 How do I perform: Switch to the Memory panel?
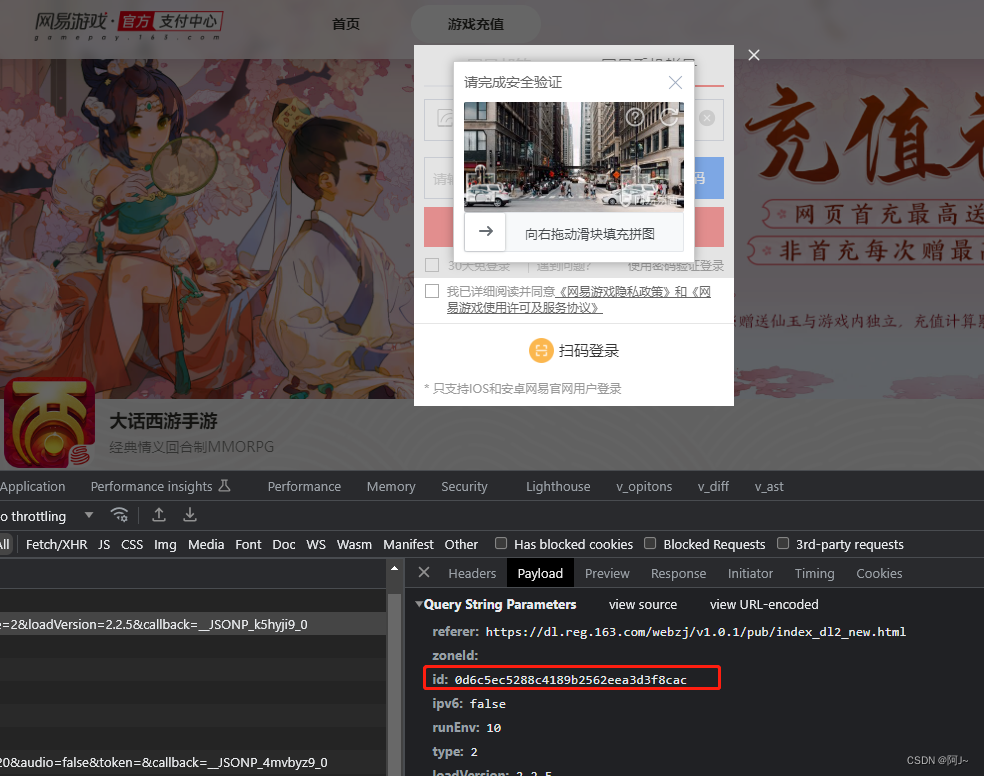(x=391, y=487)
